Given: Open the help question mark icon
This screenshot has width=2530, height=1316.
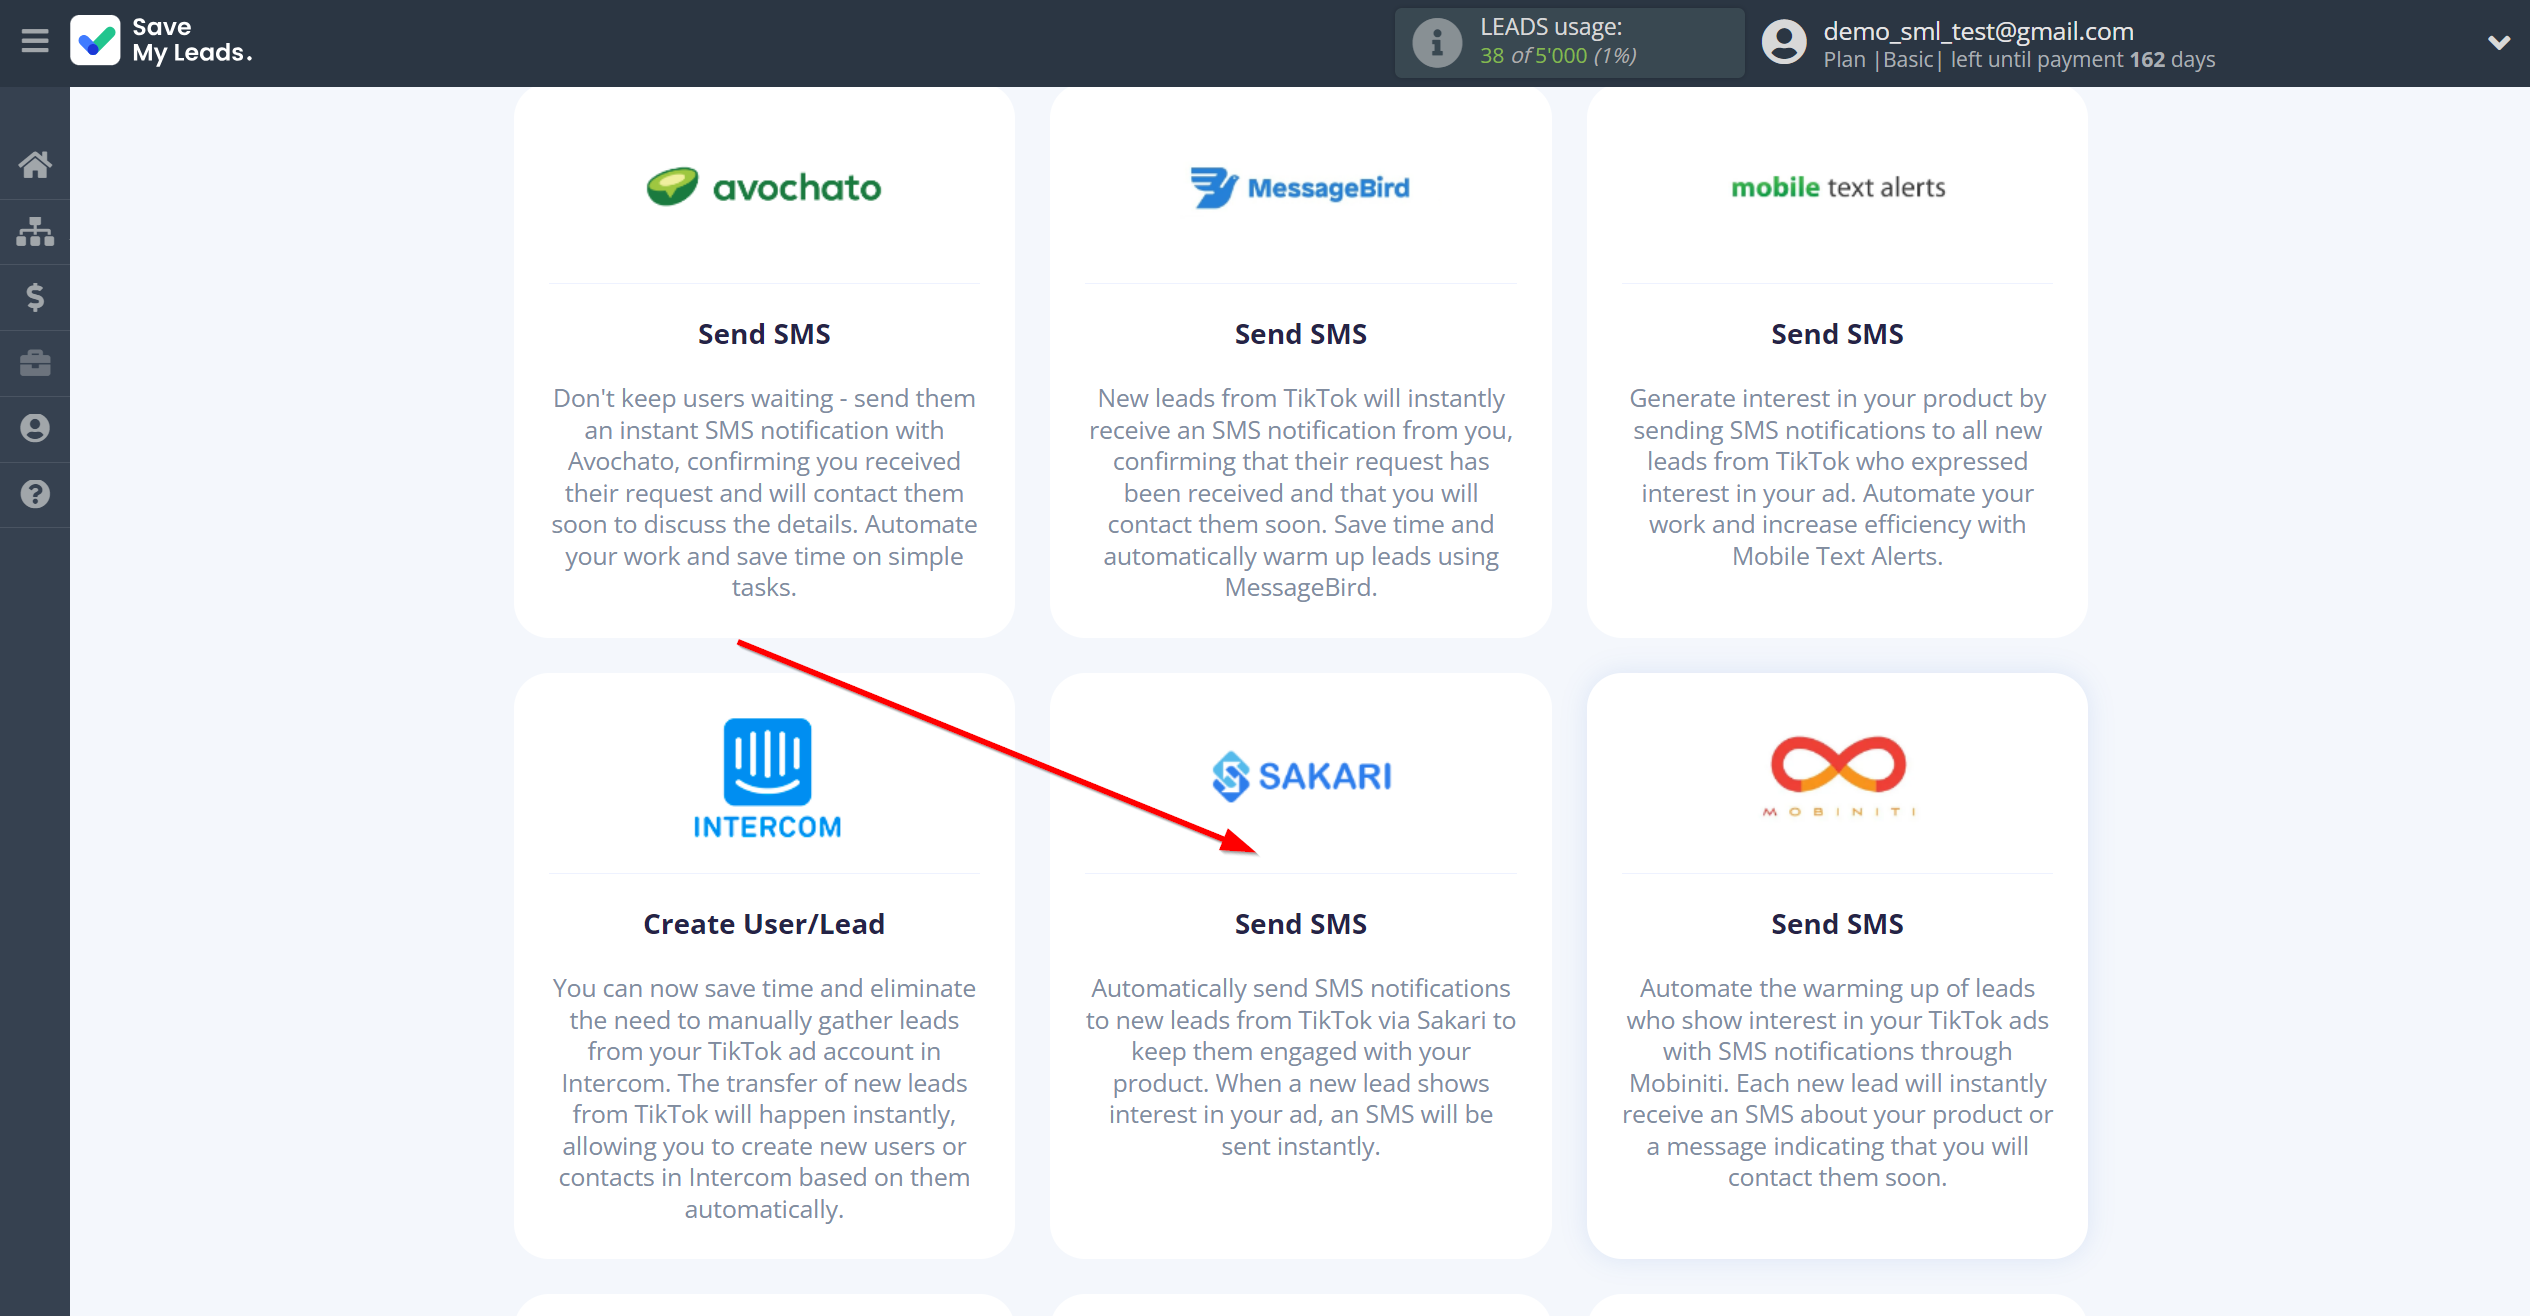Looking at the screenshot, I should 35,494.
